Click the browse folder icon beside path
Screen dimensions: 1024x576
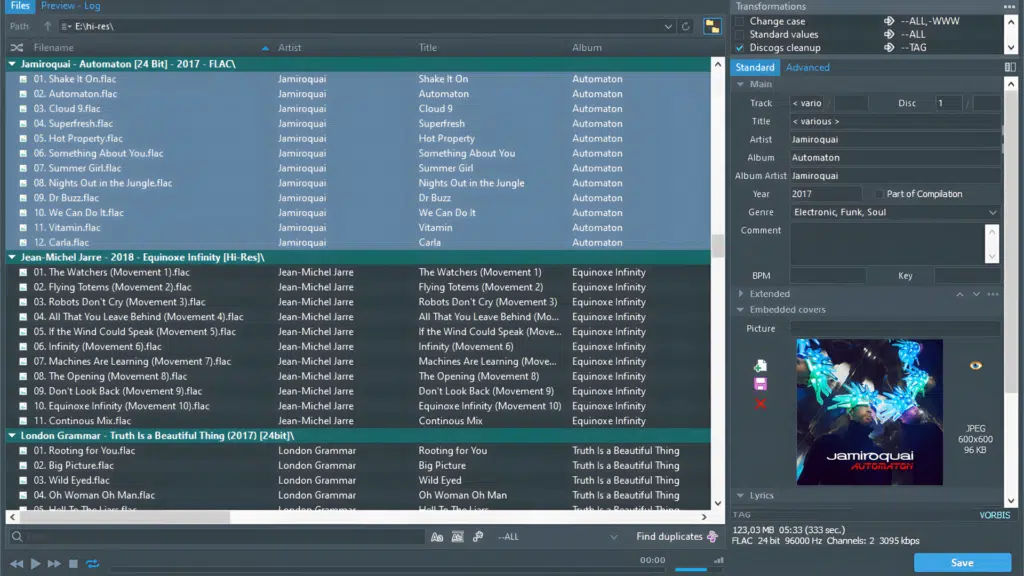713,26
